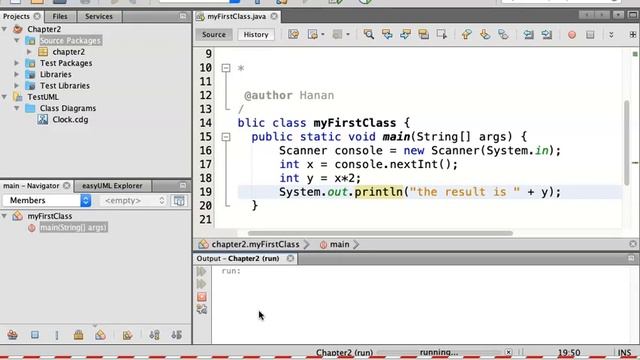Collapse the Chapter2 project node
The height and width of the screenshot is (360, 640).
point(4,29)
